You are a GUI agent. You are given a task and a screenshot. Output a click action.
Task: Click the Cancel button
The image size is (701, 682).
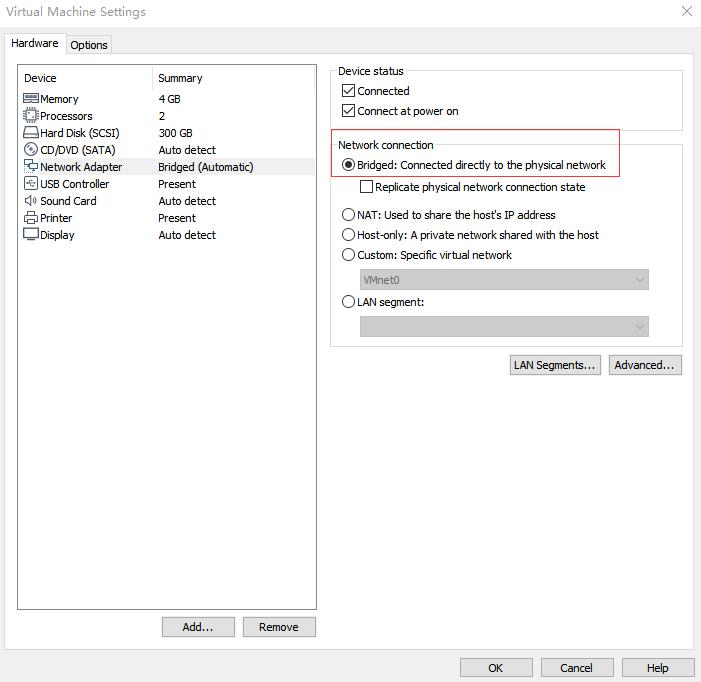tap(577, 668)
